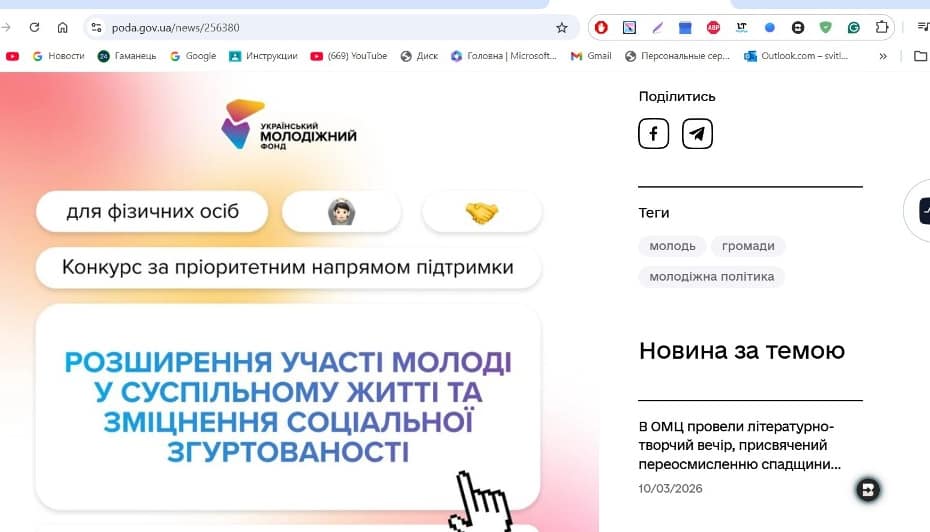The image size is (930, 532).
Task: Open article about літературно-творчий вечір
Action: point(739,445)
